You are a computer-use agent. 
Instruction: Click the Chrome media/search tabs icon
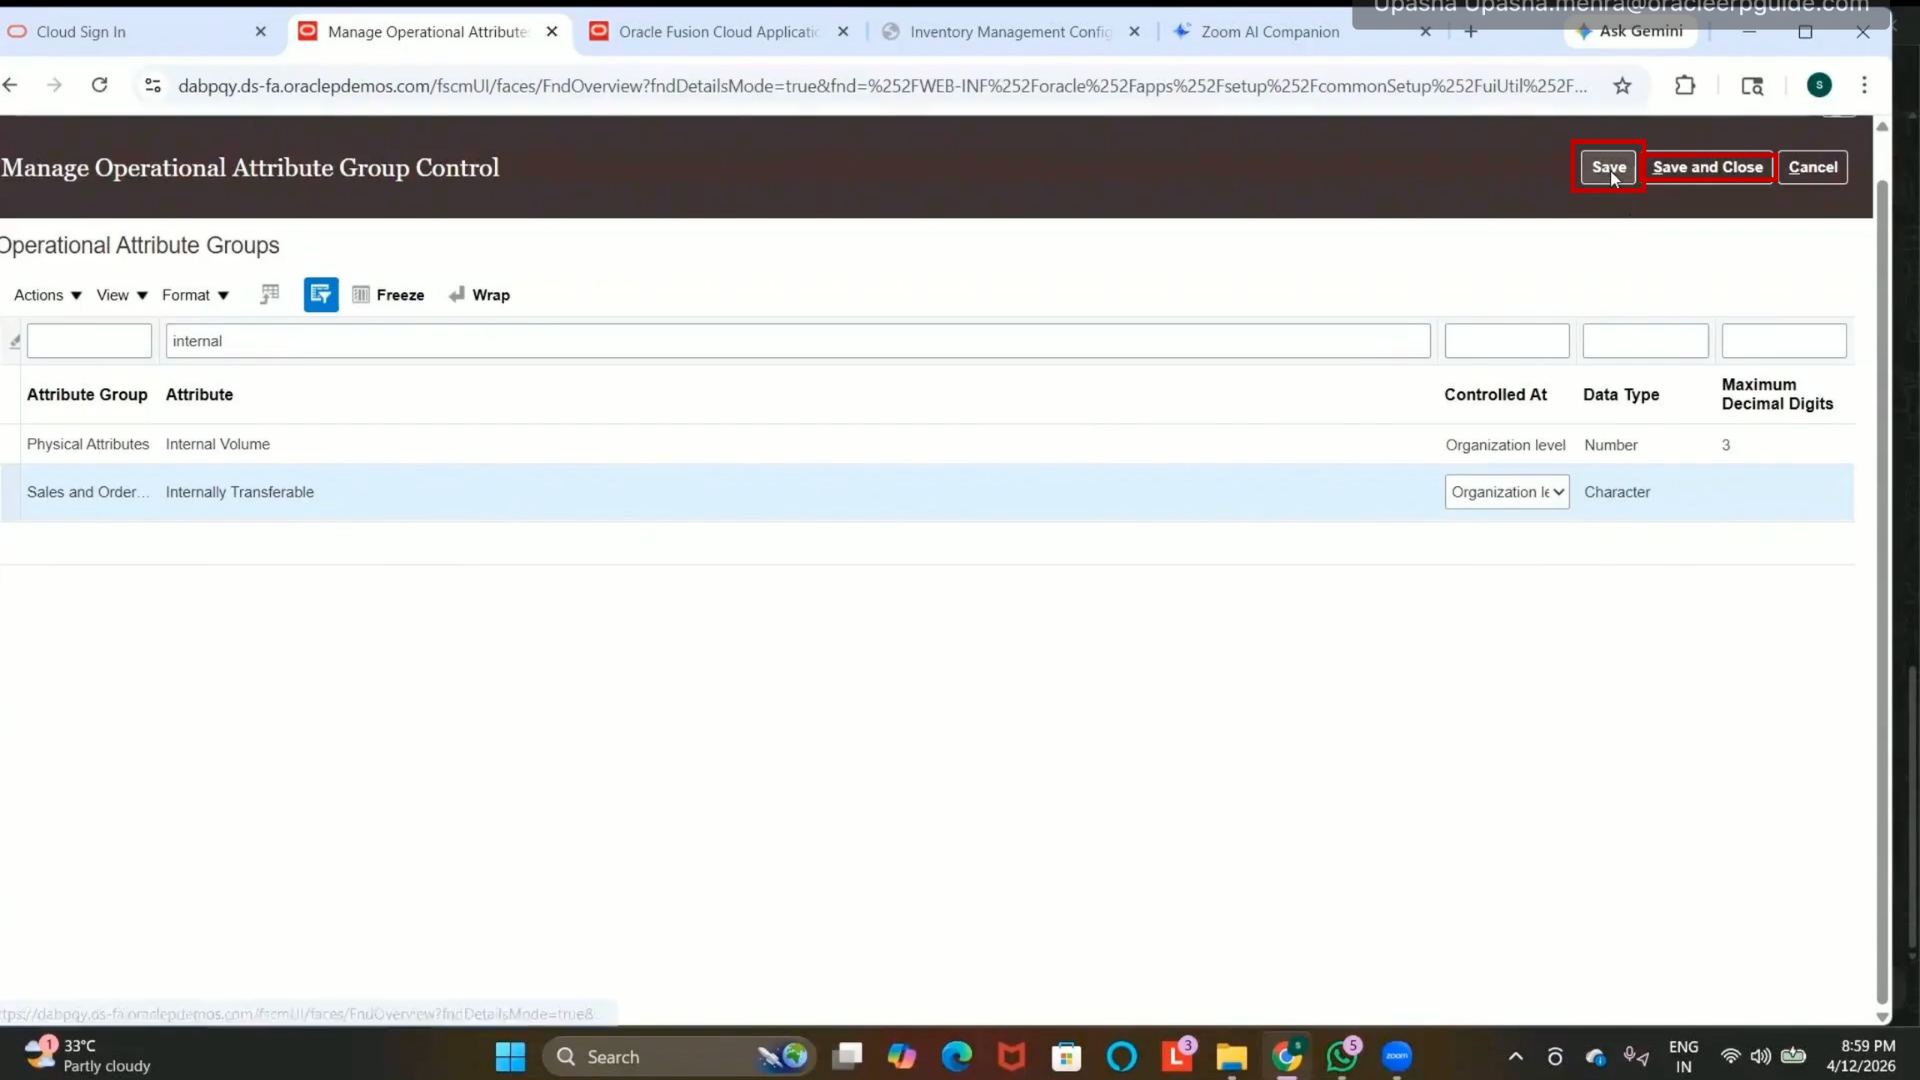(x=1752, y=86)
